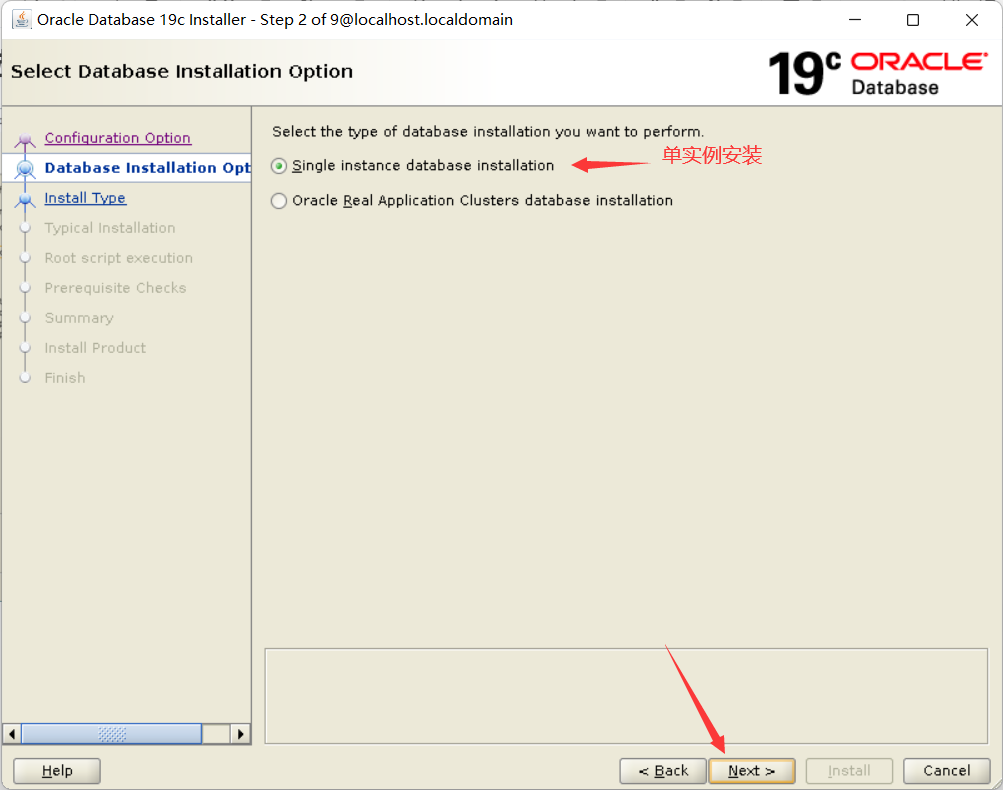Click the Back button
Image resolution: width=1003 pixels, height=790 pixels.
(x=663, y=771)
